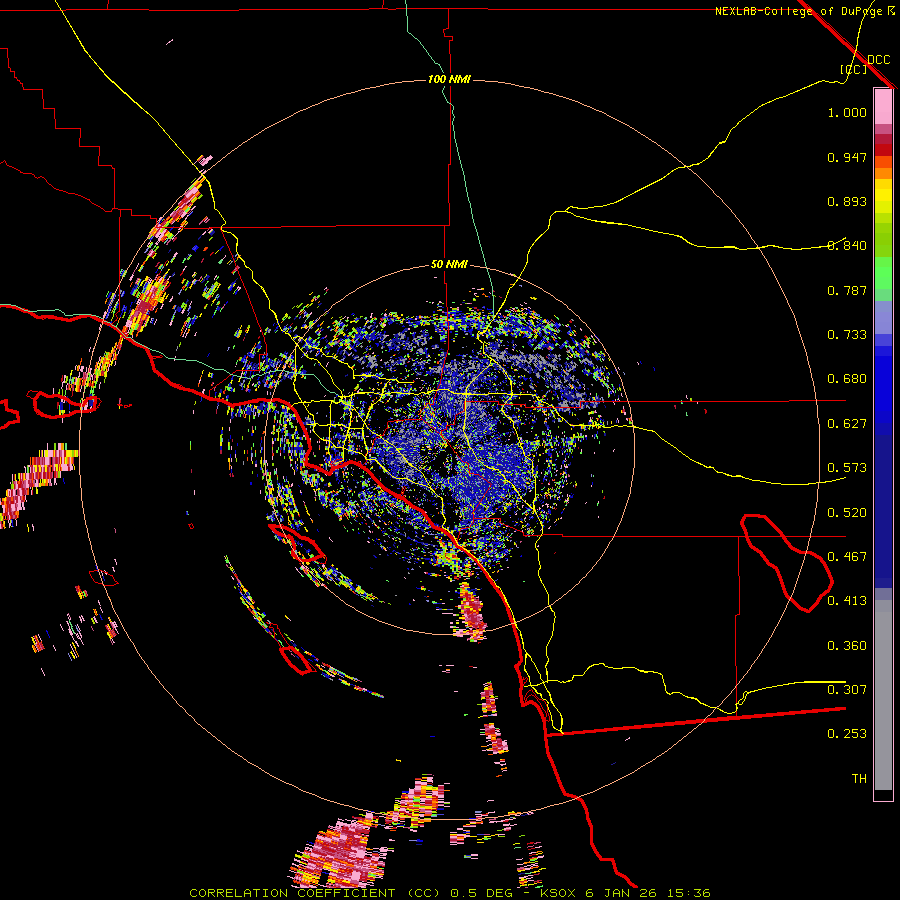Click the [CC] product label
The height and width of the screenshot is (900, 900).
(853, 69)
